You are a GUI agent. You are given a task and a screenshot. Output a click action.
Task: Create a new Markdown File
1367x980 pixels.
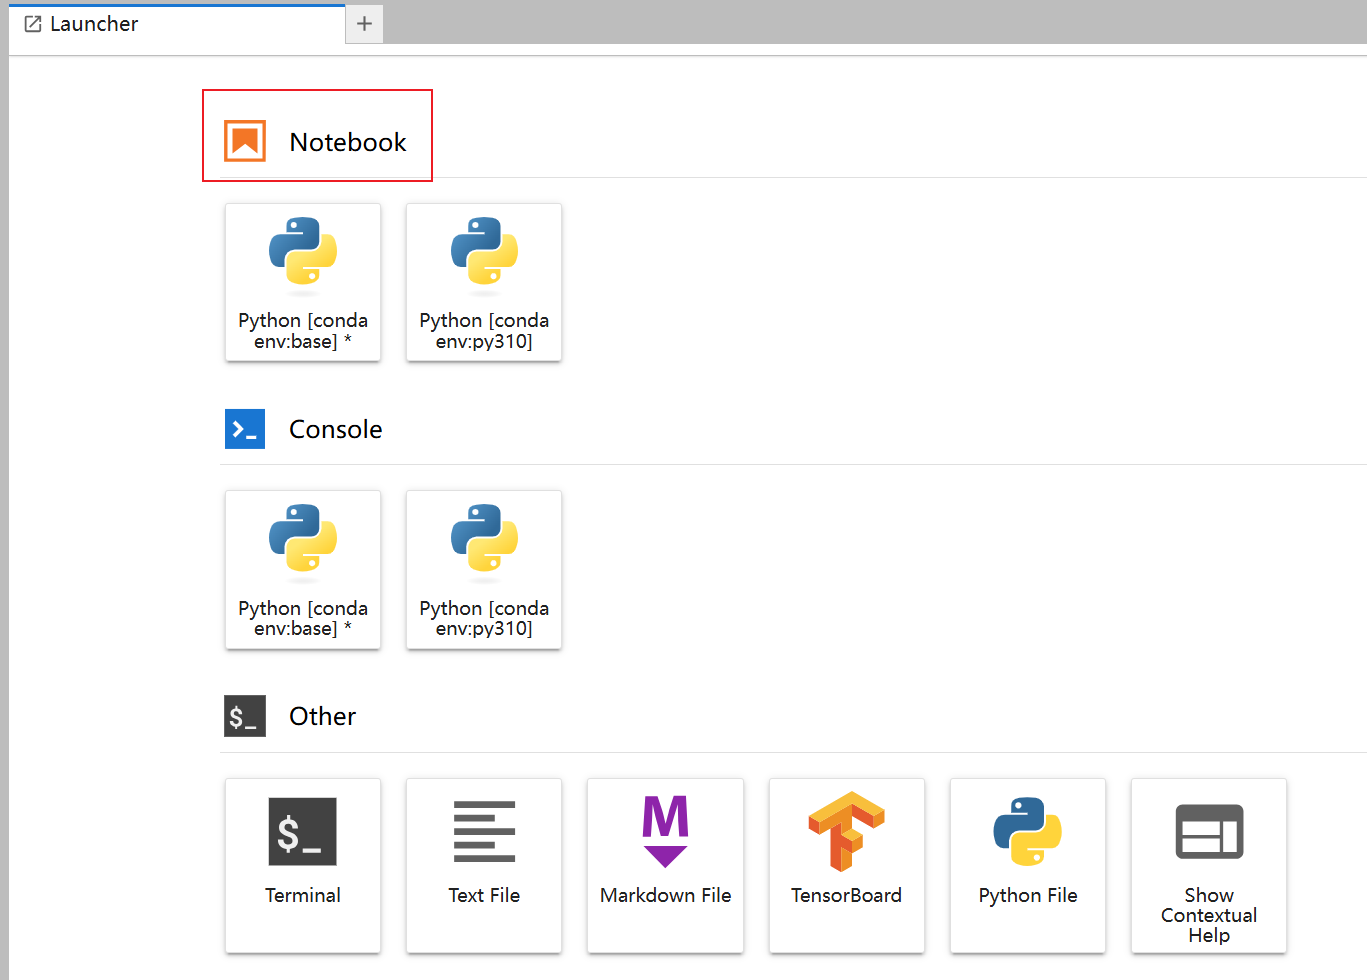click(x=665, y=864)
